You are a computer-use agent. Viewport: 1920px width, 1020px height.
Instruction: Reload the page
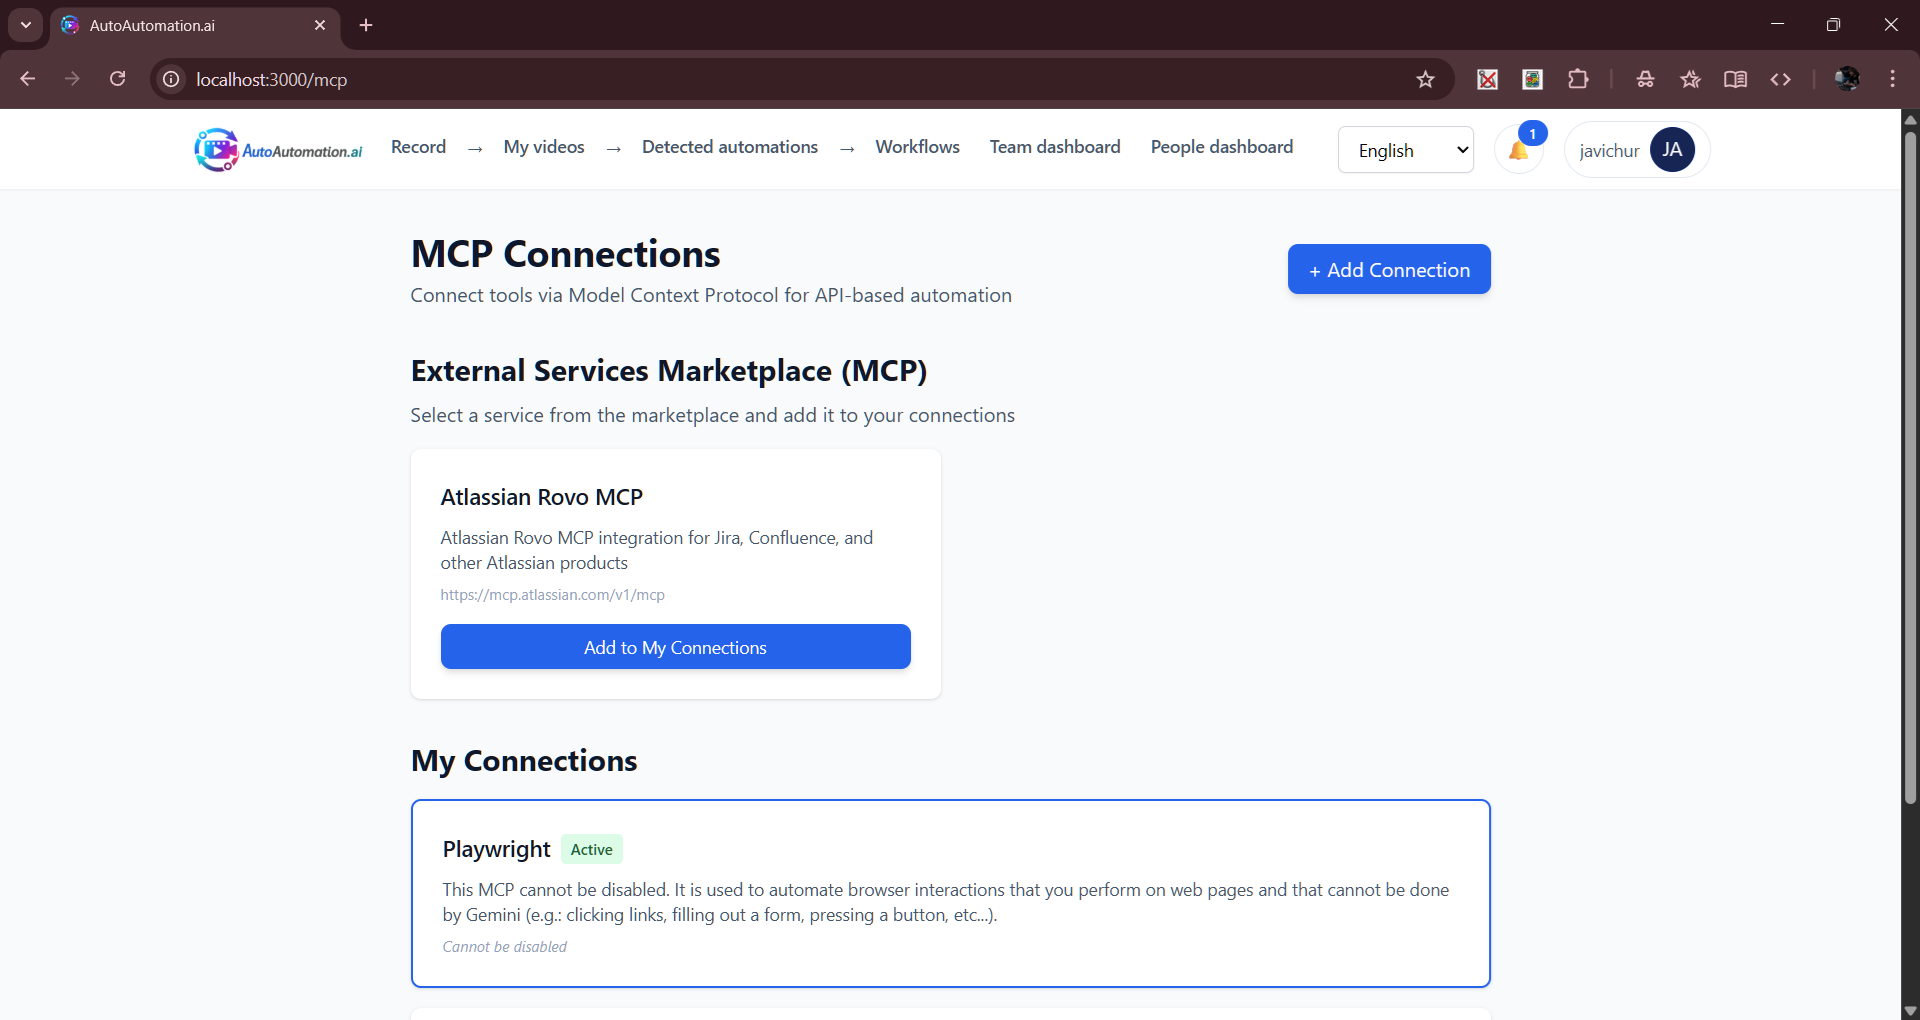118,79
